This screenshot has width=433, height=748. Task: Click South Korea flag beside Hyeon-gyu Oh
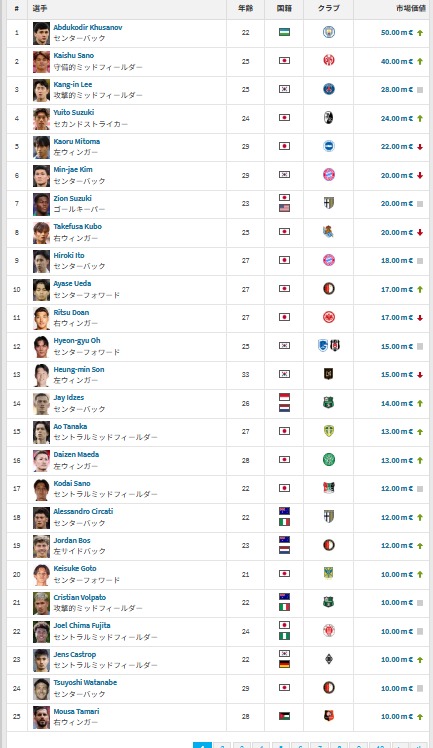(x=284, y=345)
